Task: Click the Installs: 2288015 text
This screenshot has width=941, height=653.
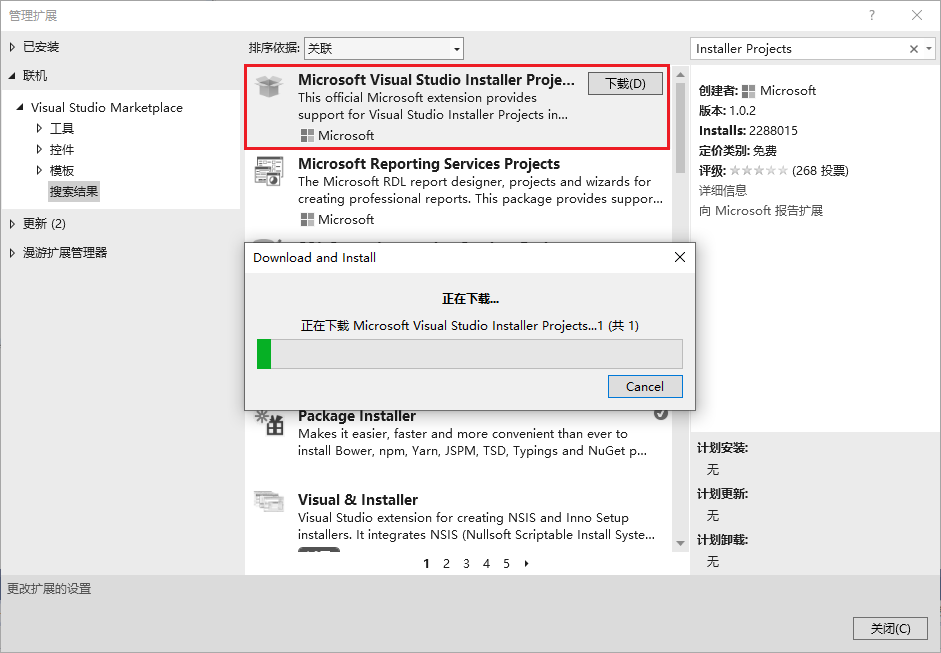Action: coord(748,131)
